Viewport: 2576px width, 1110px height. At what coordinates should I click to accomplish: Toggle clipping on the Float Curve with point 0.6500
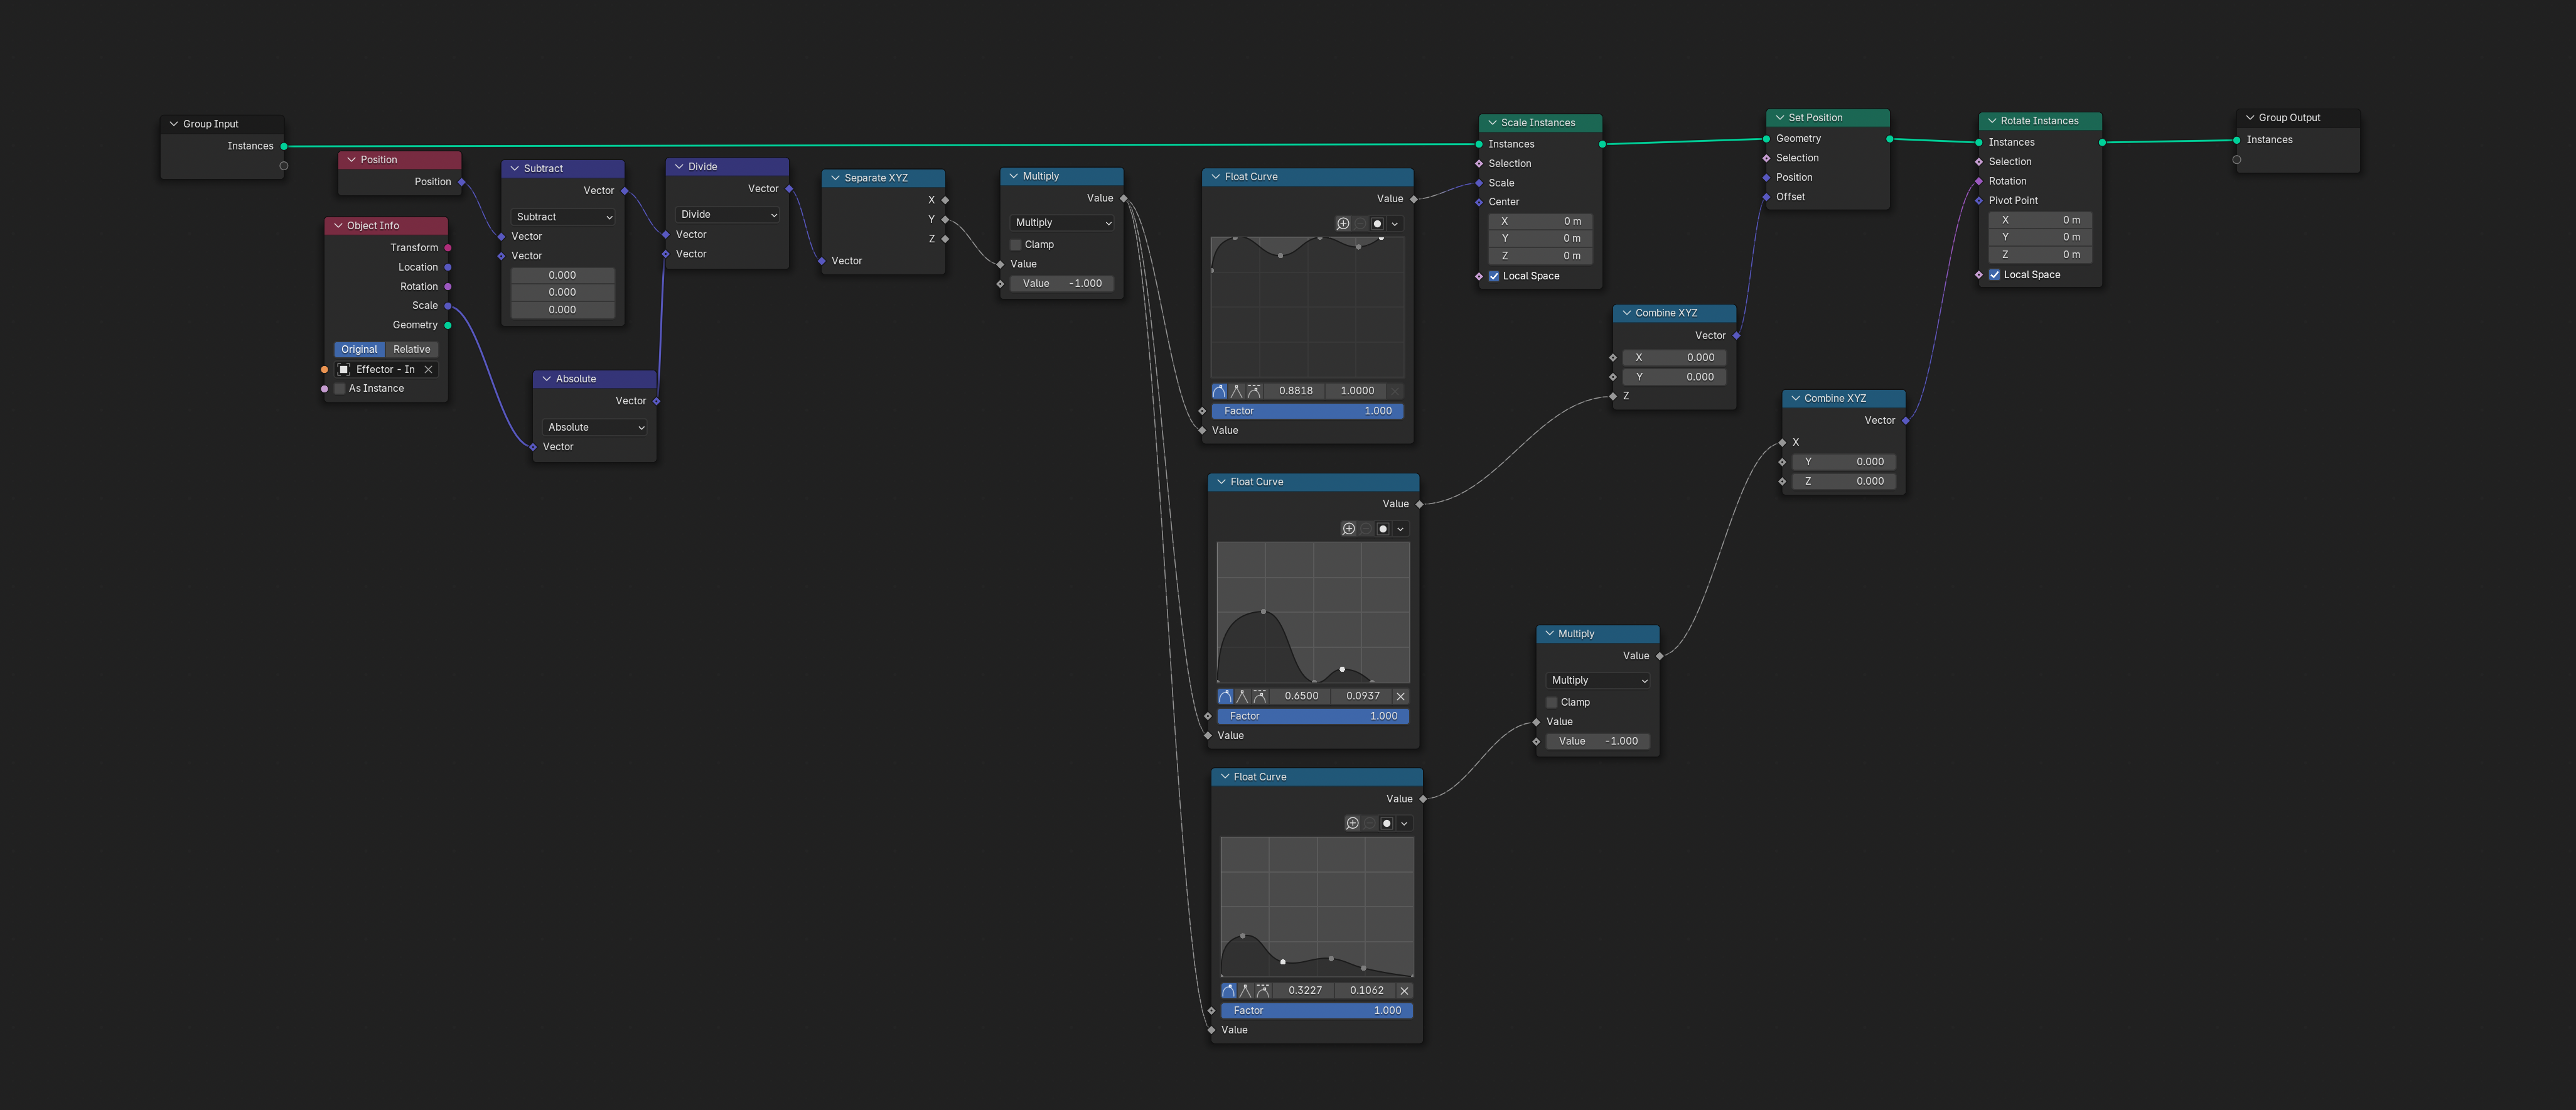[x=1383, y=529]
